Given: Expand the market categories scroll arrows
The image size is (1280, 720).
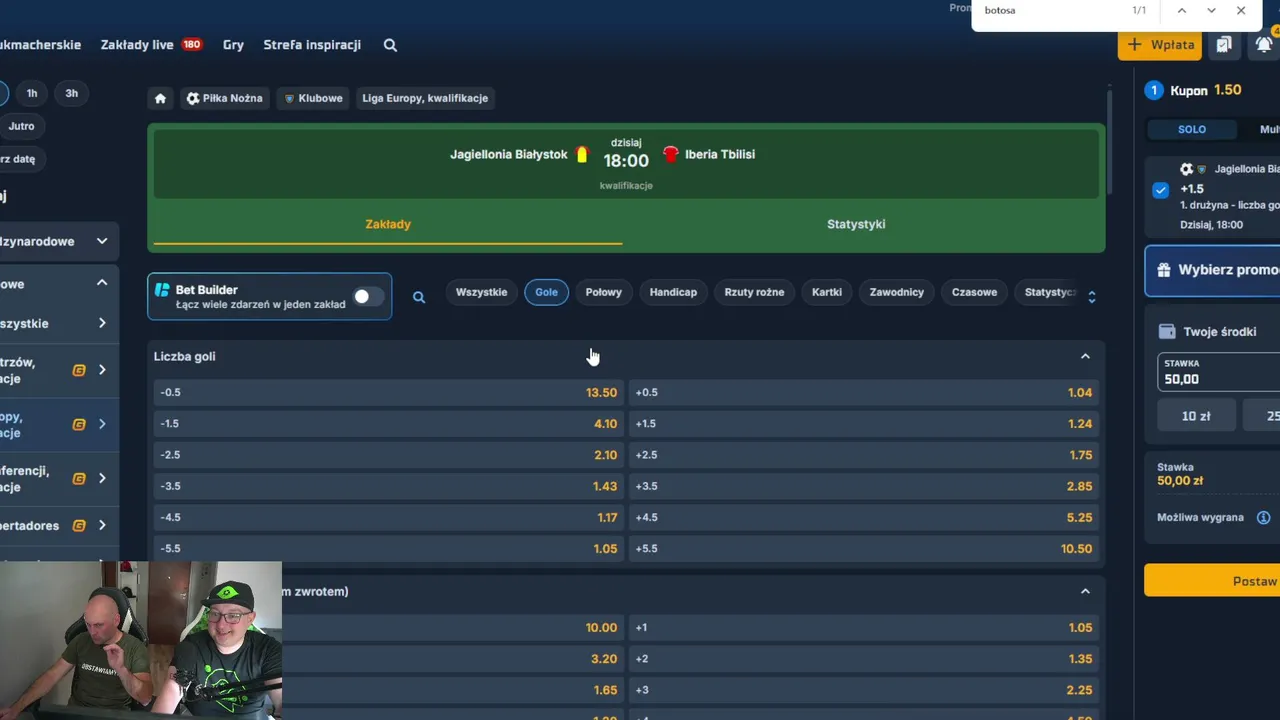Looking at the screenshot, I should (1092, 297).
